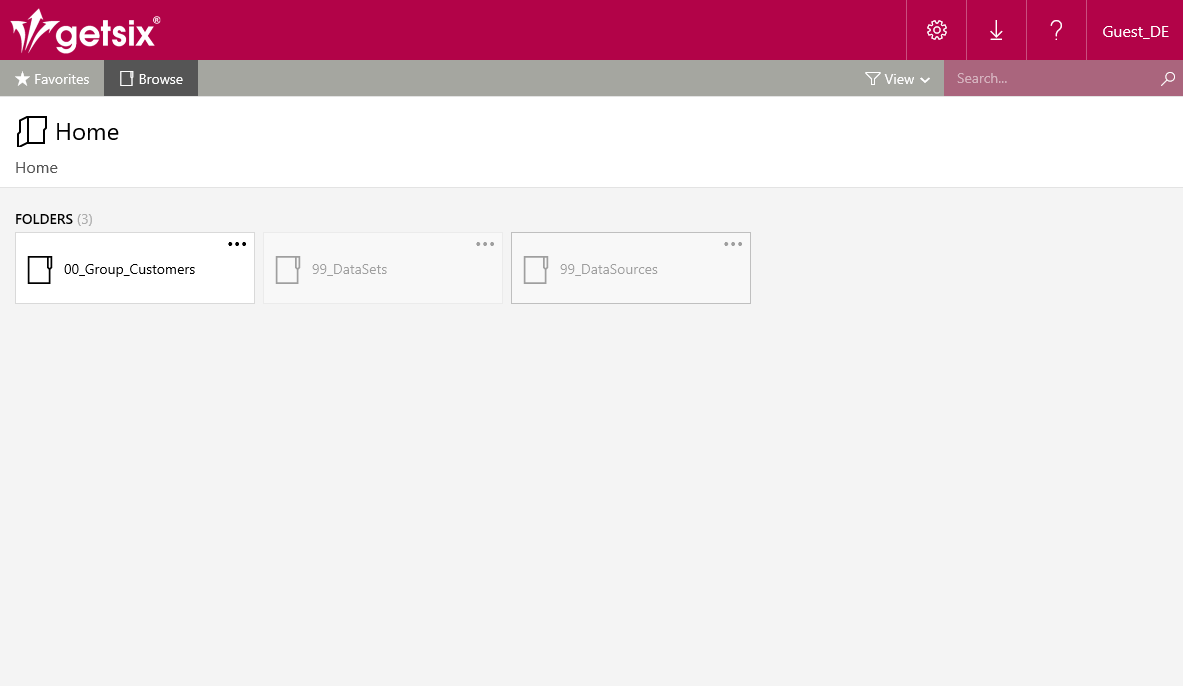Open the 00_Group_Customers folder name
The height and width of the screenshot is (686, 1183).
pyautogui.click(x=130, y=269)
